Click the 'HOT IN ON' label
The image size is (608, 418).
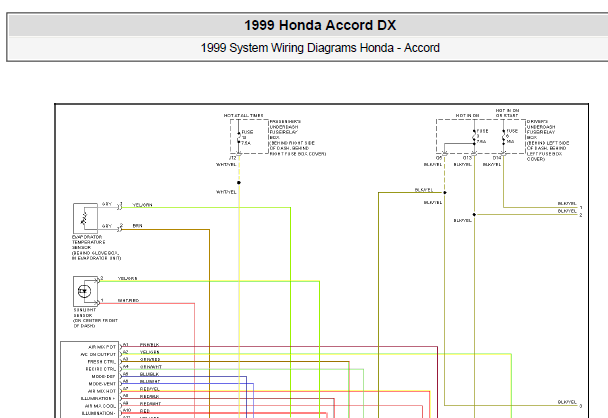[x=468, y=116]
